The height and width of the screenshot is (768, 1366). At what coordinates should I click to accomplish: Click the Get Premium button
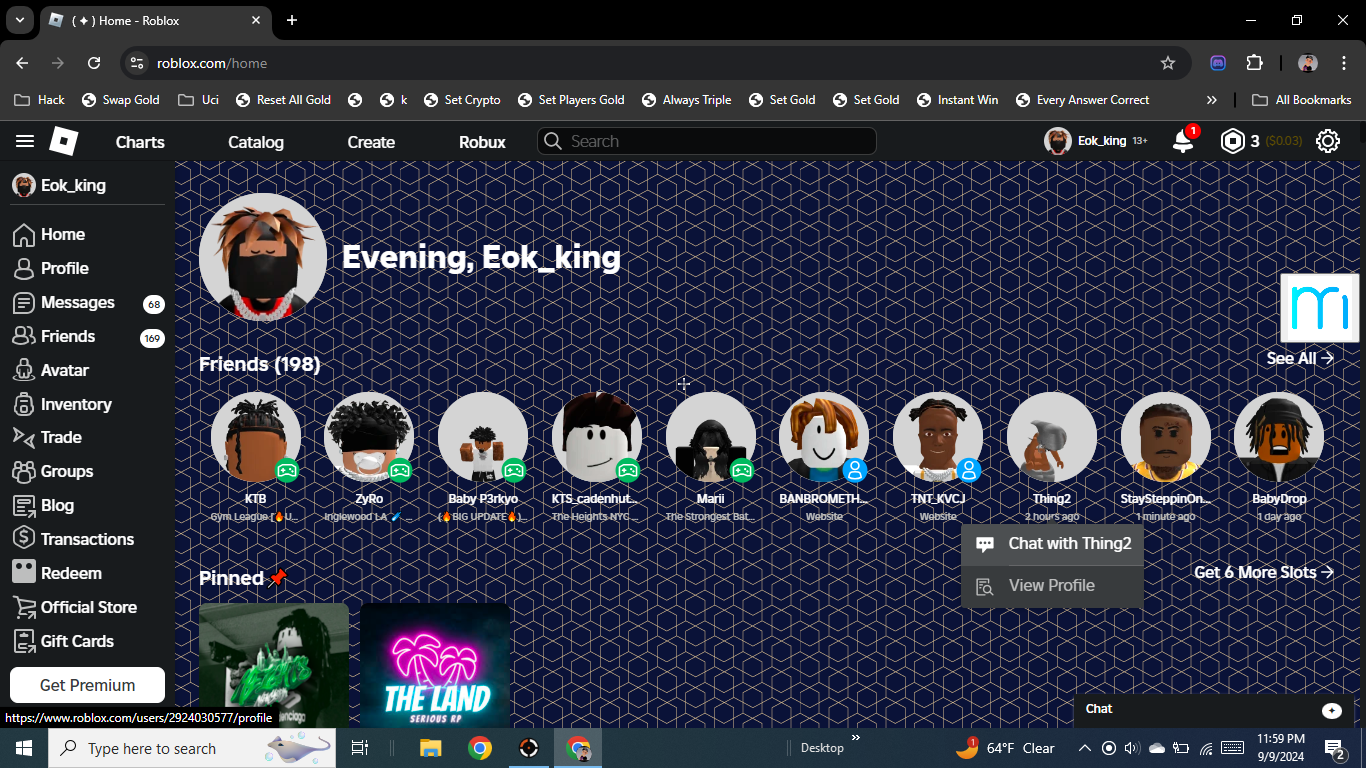[87, 685]
